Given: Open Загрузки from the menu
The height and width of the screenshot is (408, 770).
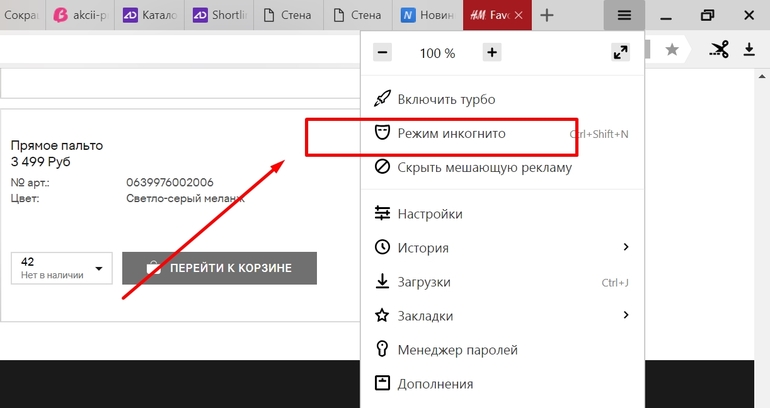Looking at the screenshot, I should pos(423,282).
